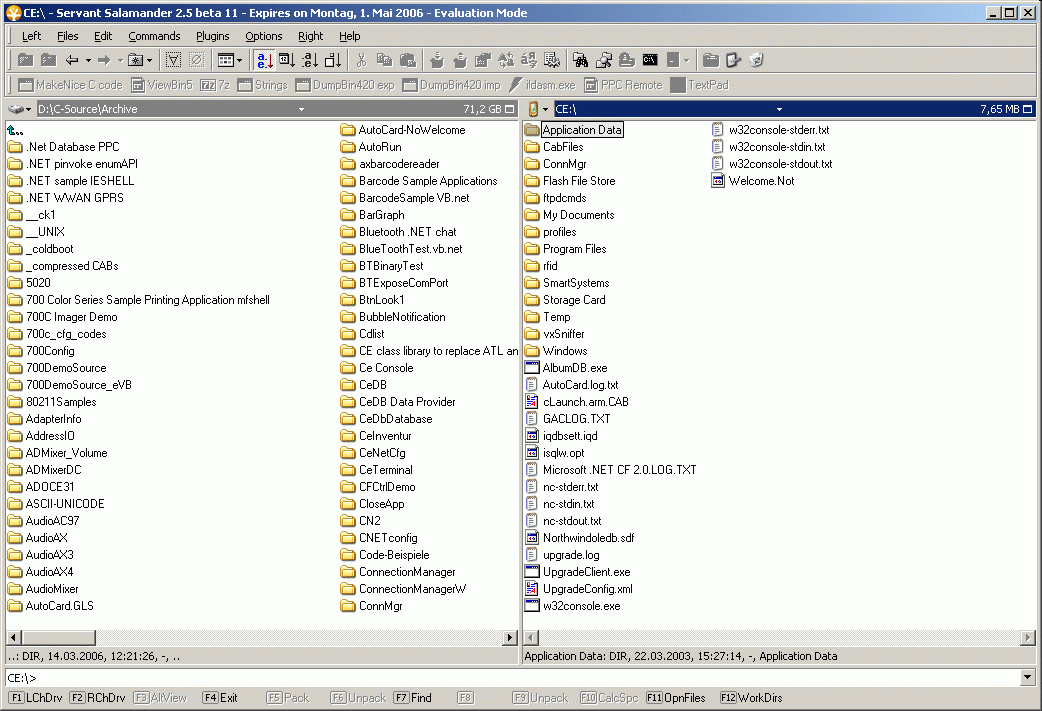Viewport: 1042px width, 711px height.
Task: Click the Find files binoculars icon
Action: (x=580, y=60)
